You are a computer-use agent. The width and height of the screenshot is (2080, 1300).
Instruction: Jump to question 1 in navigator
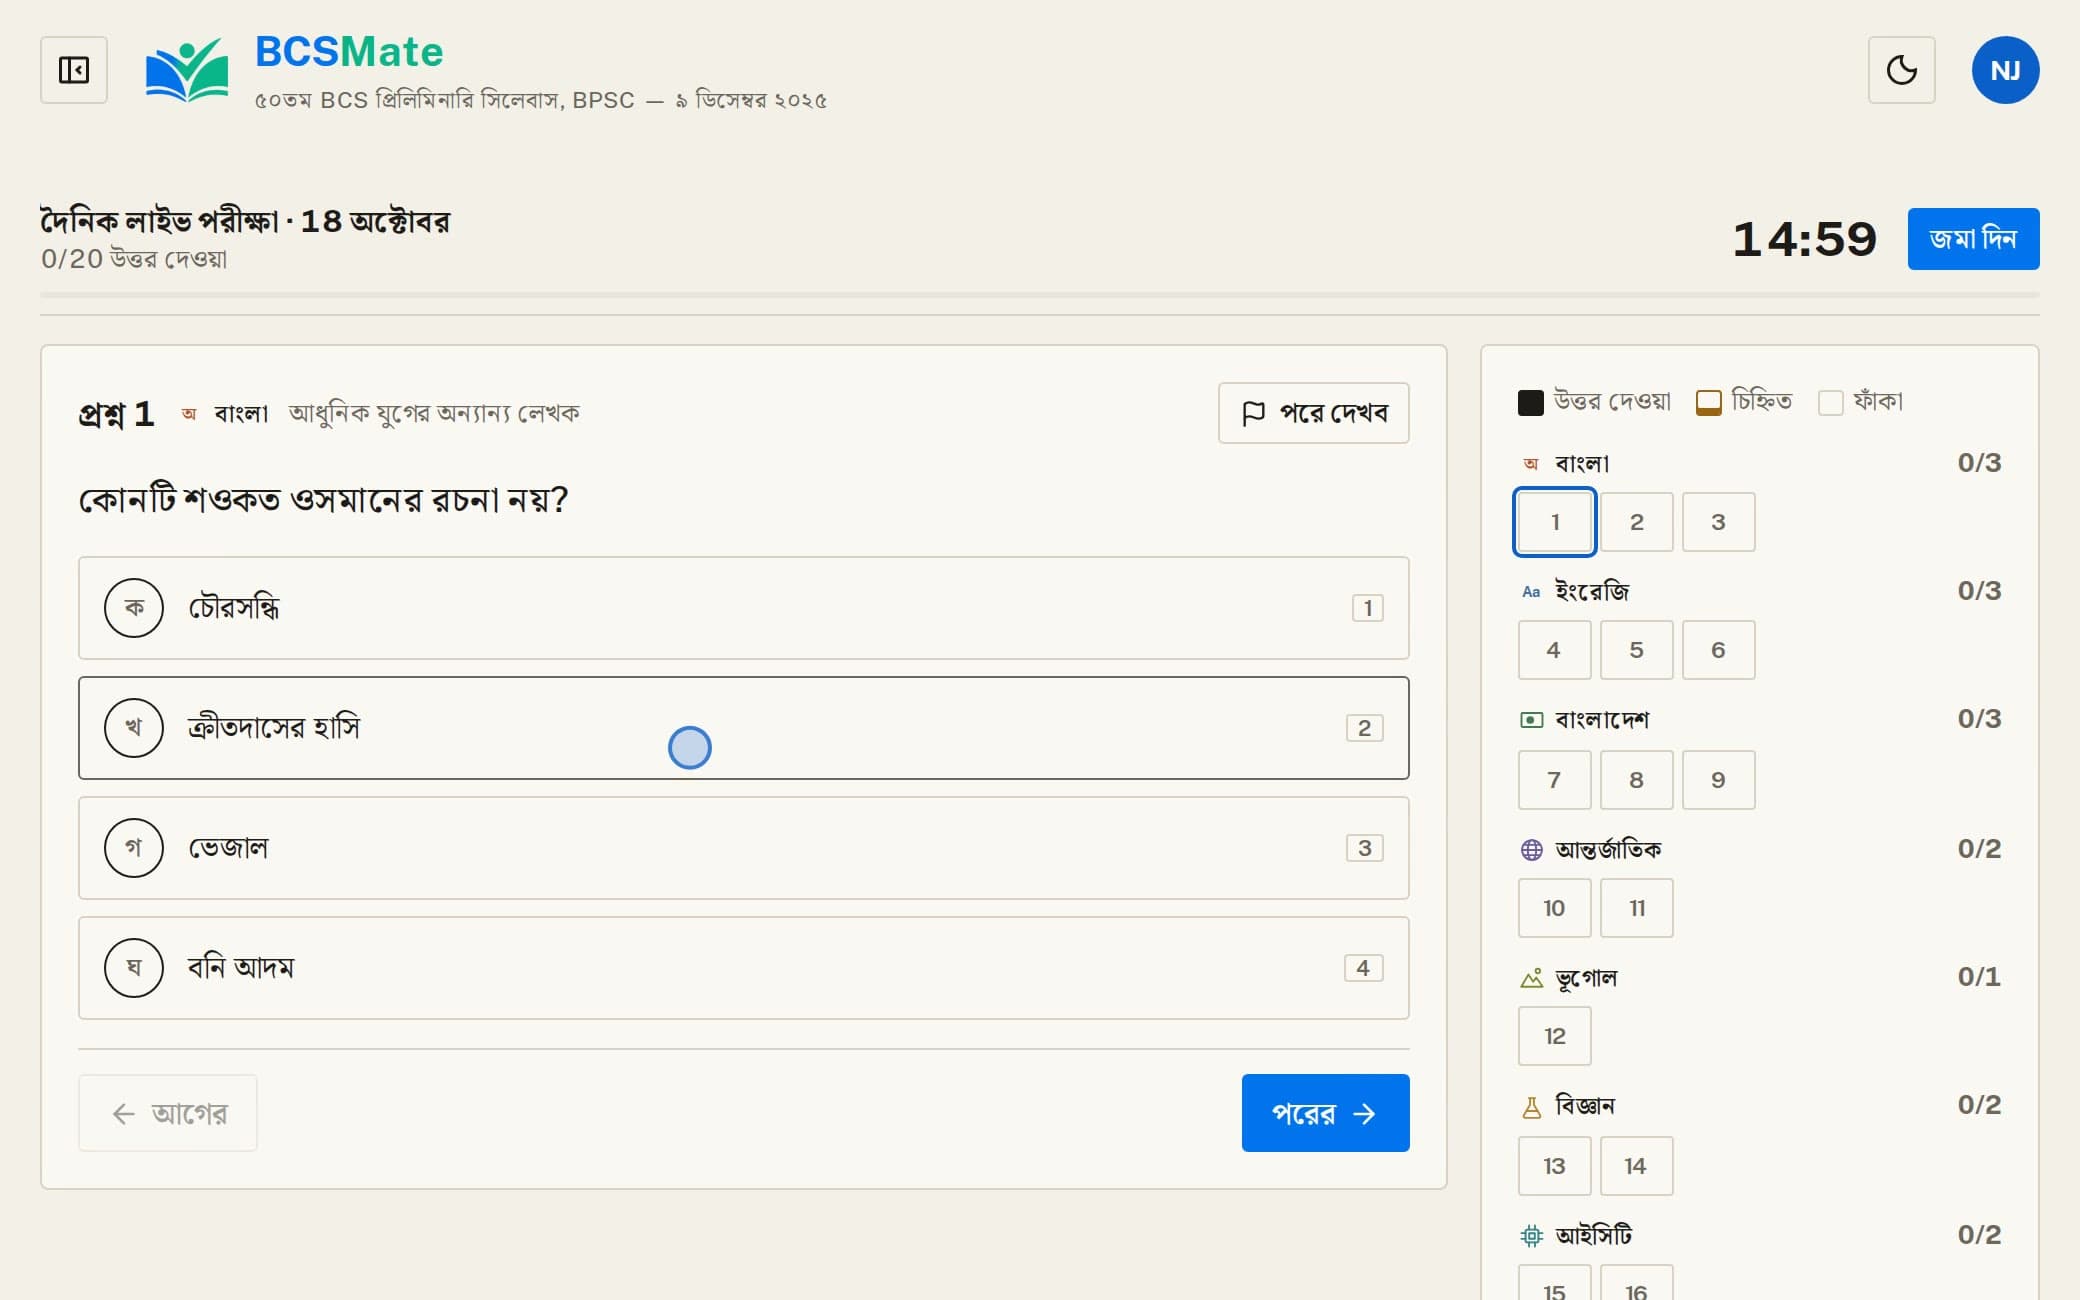point(1554,522)
